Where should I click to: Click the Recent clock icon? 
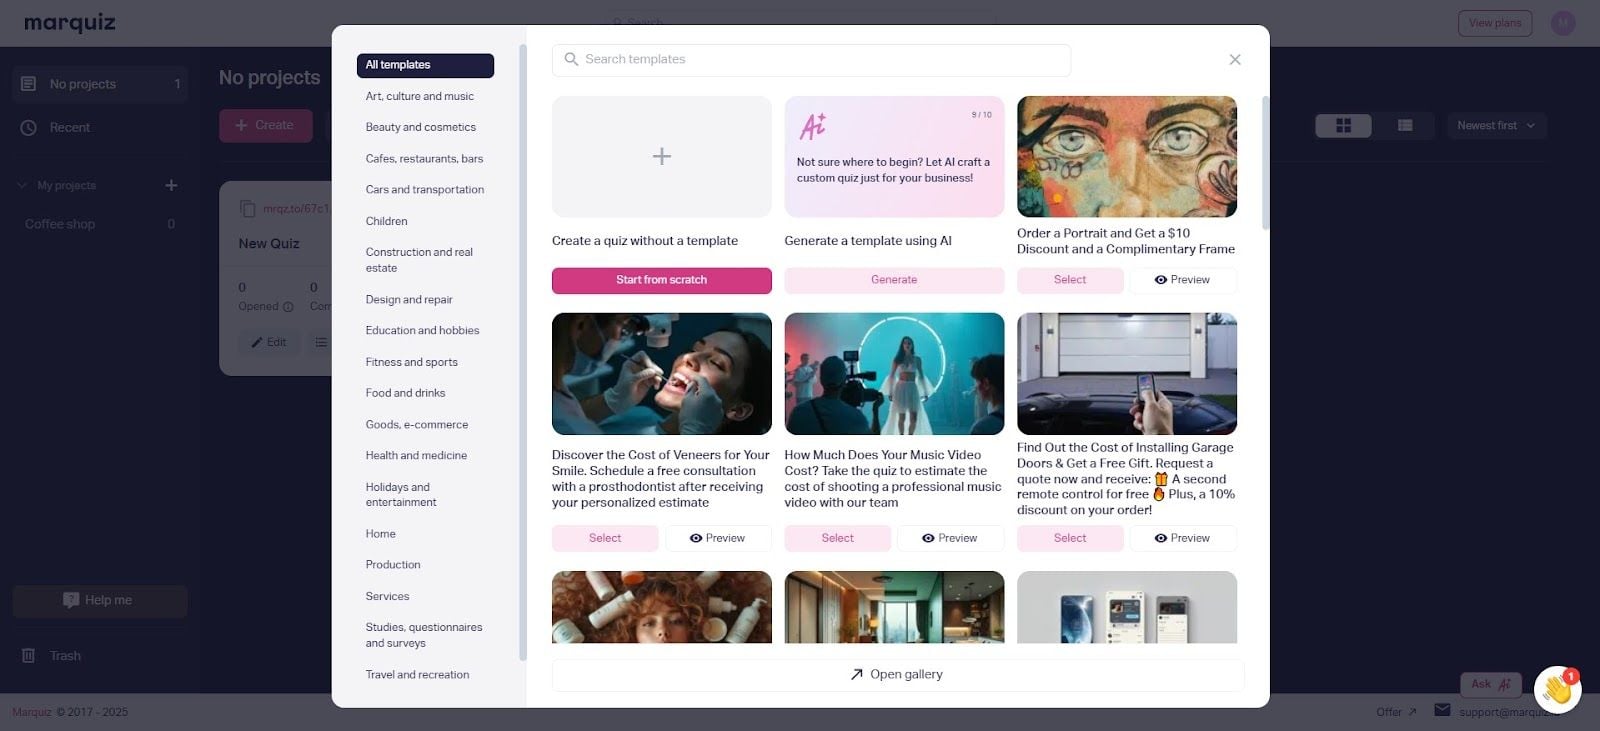pos(29,128)
